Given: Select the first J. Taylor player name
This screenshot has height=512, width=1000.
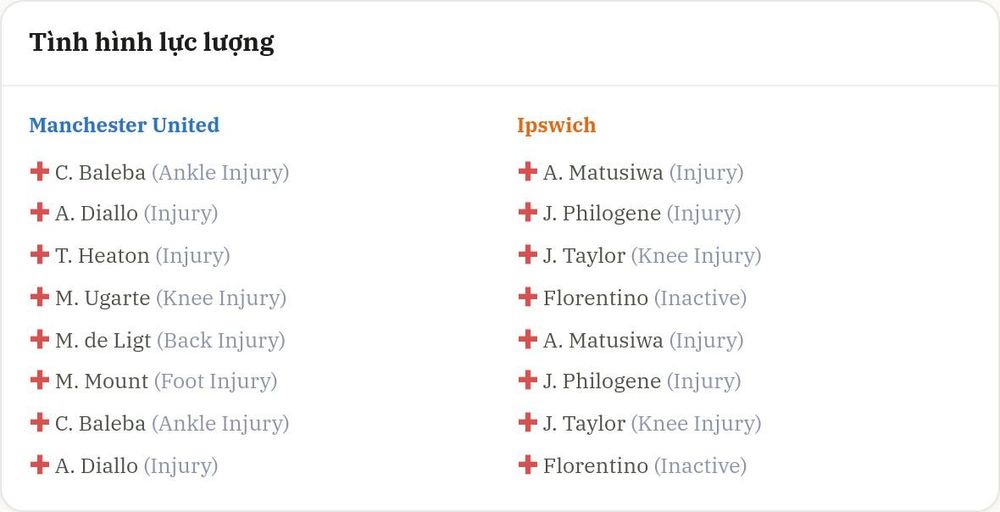Looking at the screenshot, I should [x=584, y=256].
